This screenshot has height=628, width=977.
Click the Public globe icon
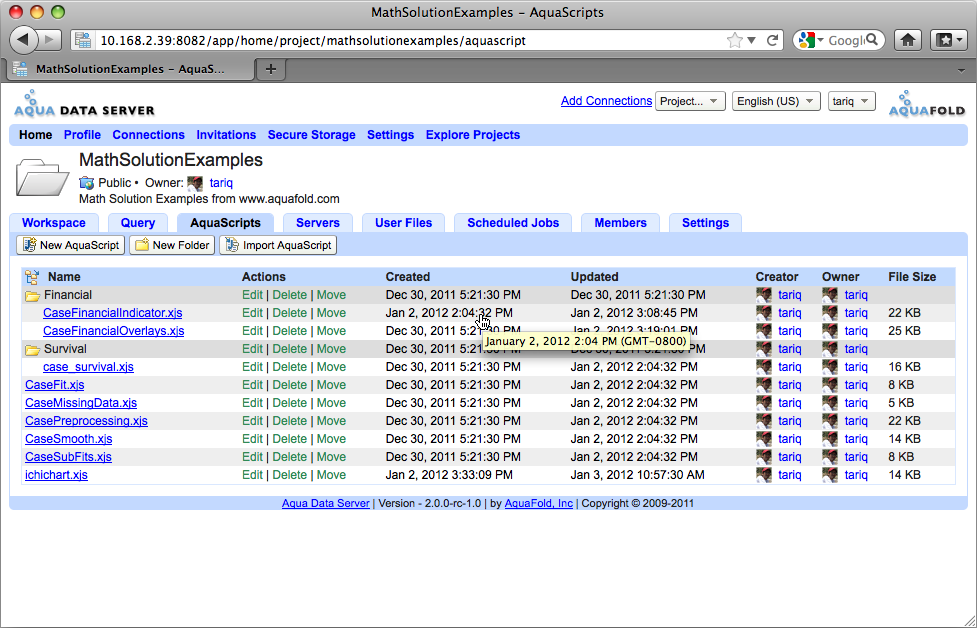(x=87, y=183)
